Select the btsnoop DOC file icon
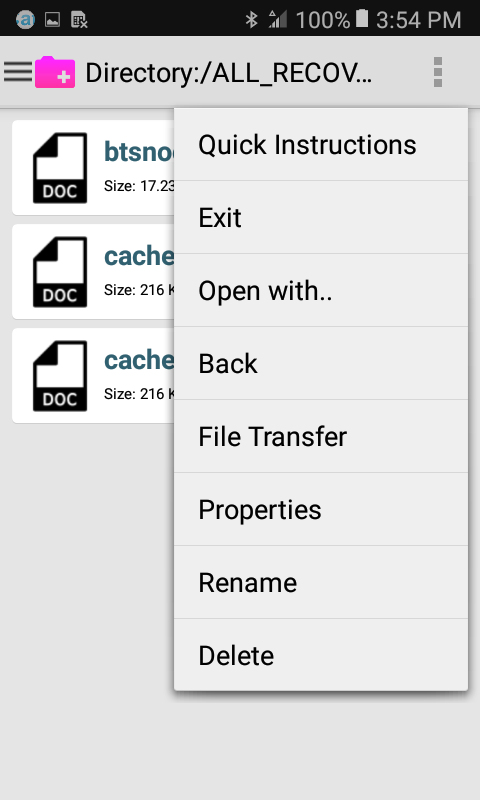This screenshot has width=480, height=800. pos(60,168)
